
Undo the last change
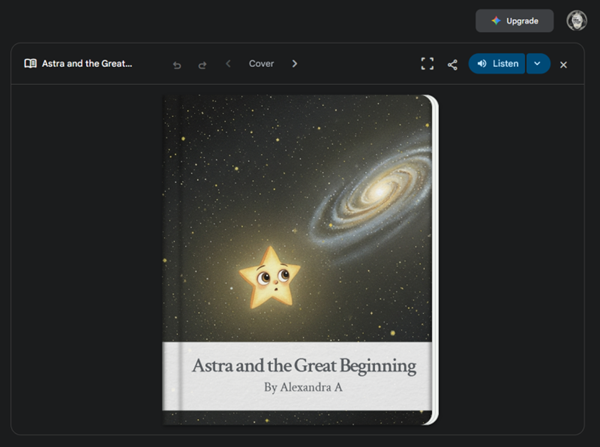click(x=177, y=65)
